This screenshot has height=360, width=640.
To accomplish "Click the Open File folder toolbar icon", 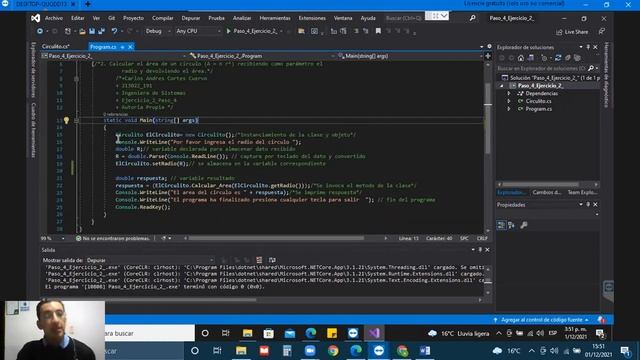I will [x=82, y=31].
